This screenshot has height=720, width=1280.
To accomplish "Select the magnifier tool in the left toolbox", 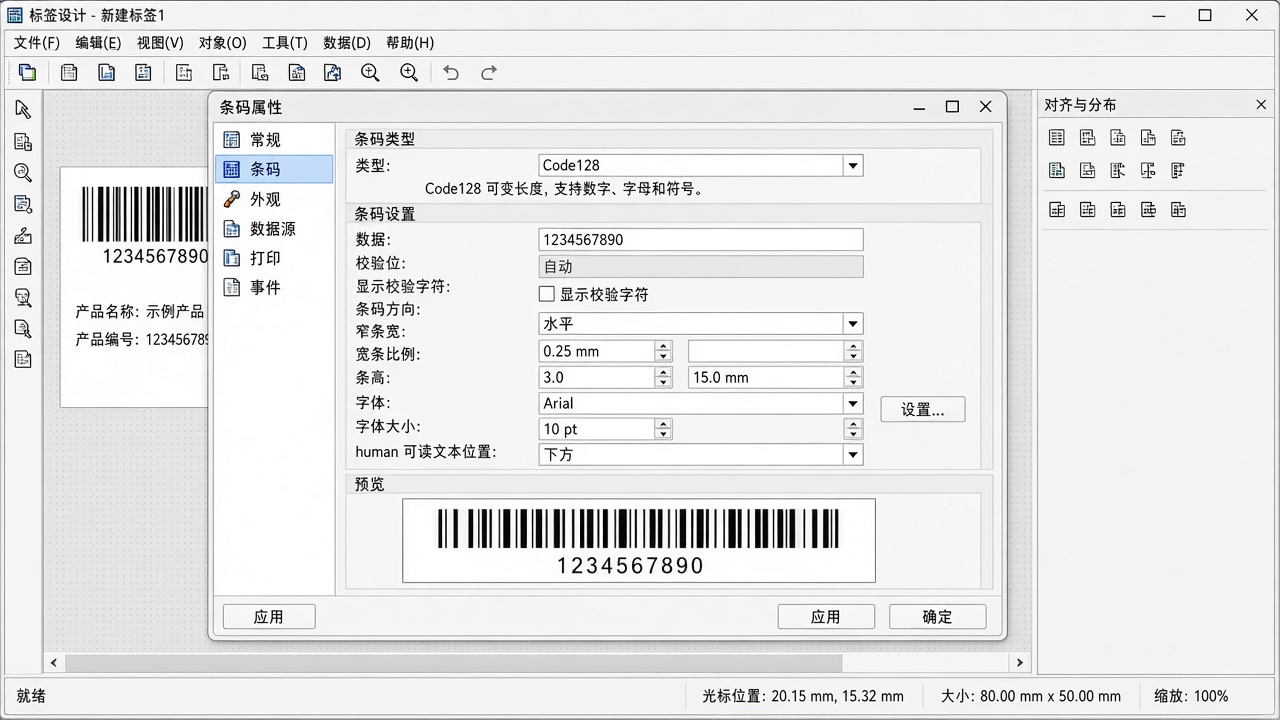I will click(23, 173).
